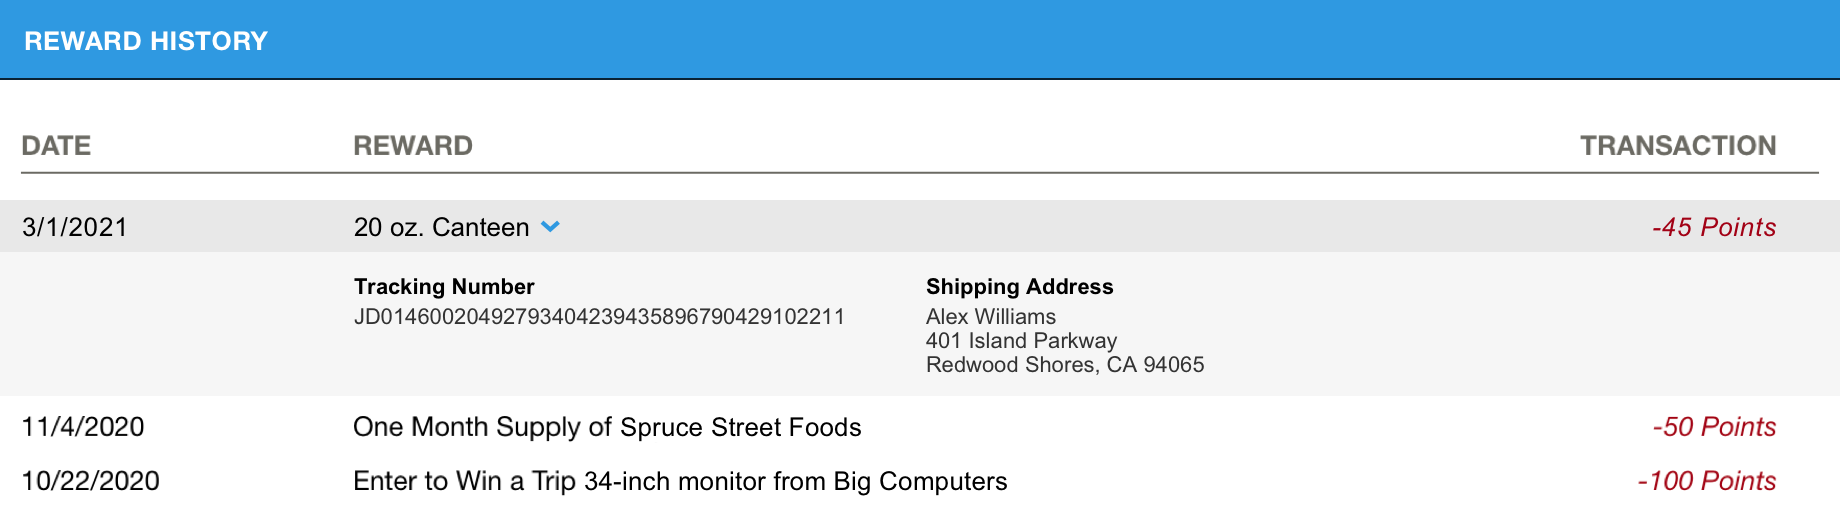Image resolution: width=1840 pixels, height=528 pixels.
Task: Click the Shipping Address label
Action: coord(1019,287)
